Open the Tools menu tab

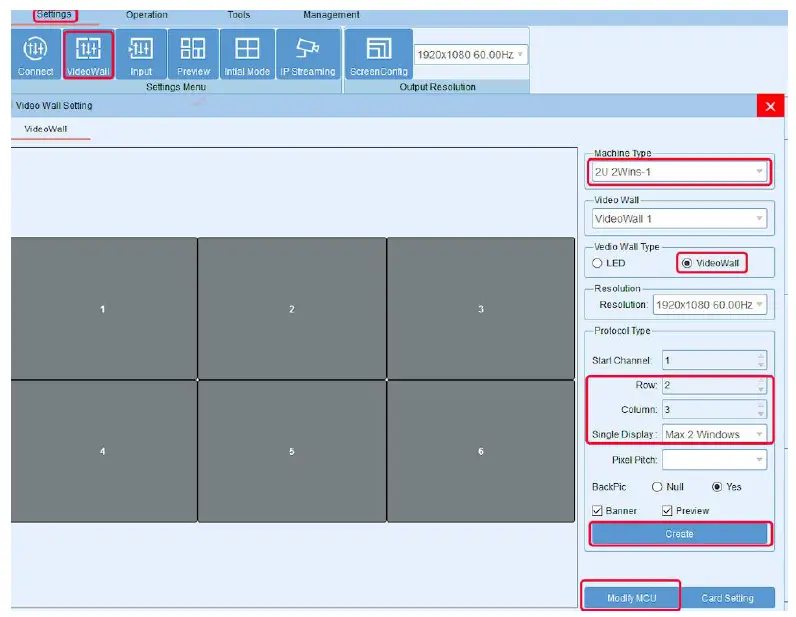239,15
